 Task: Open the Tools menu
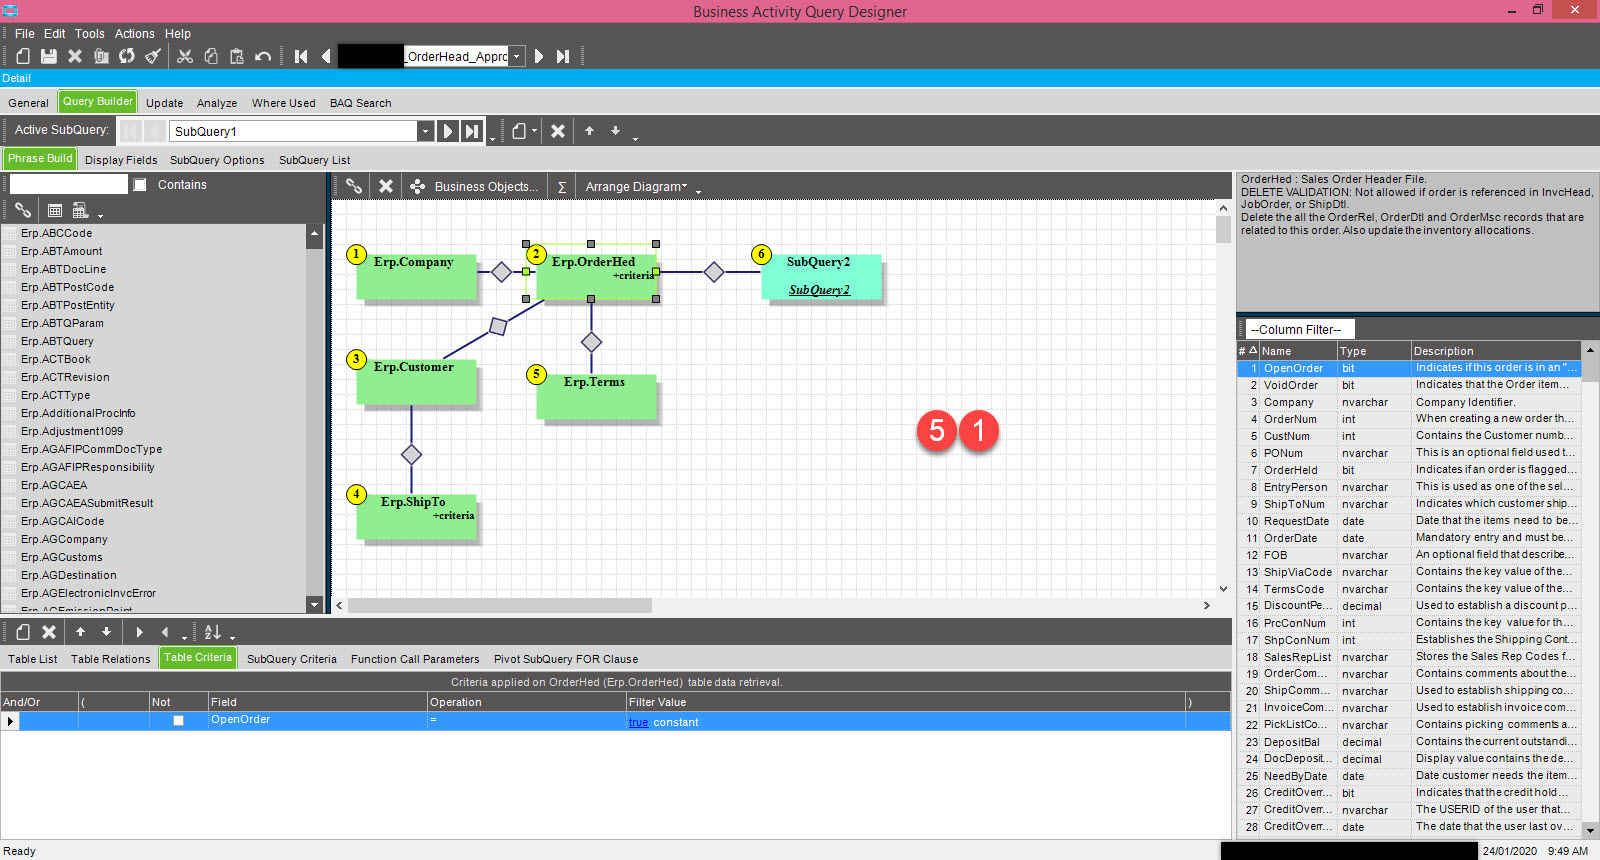point(90,34)
